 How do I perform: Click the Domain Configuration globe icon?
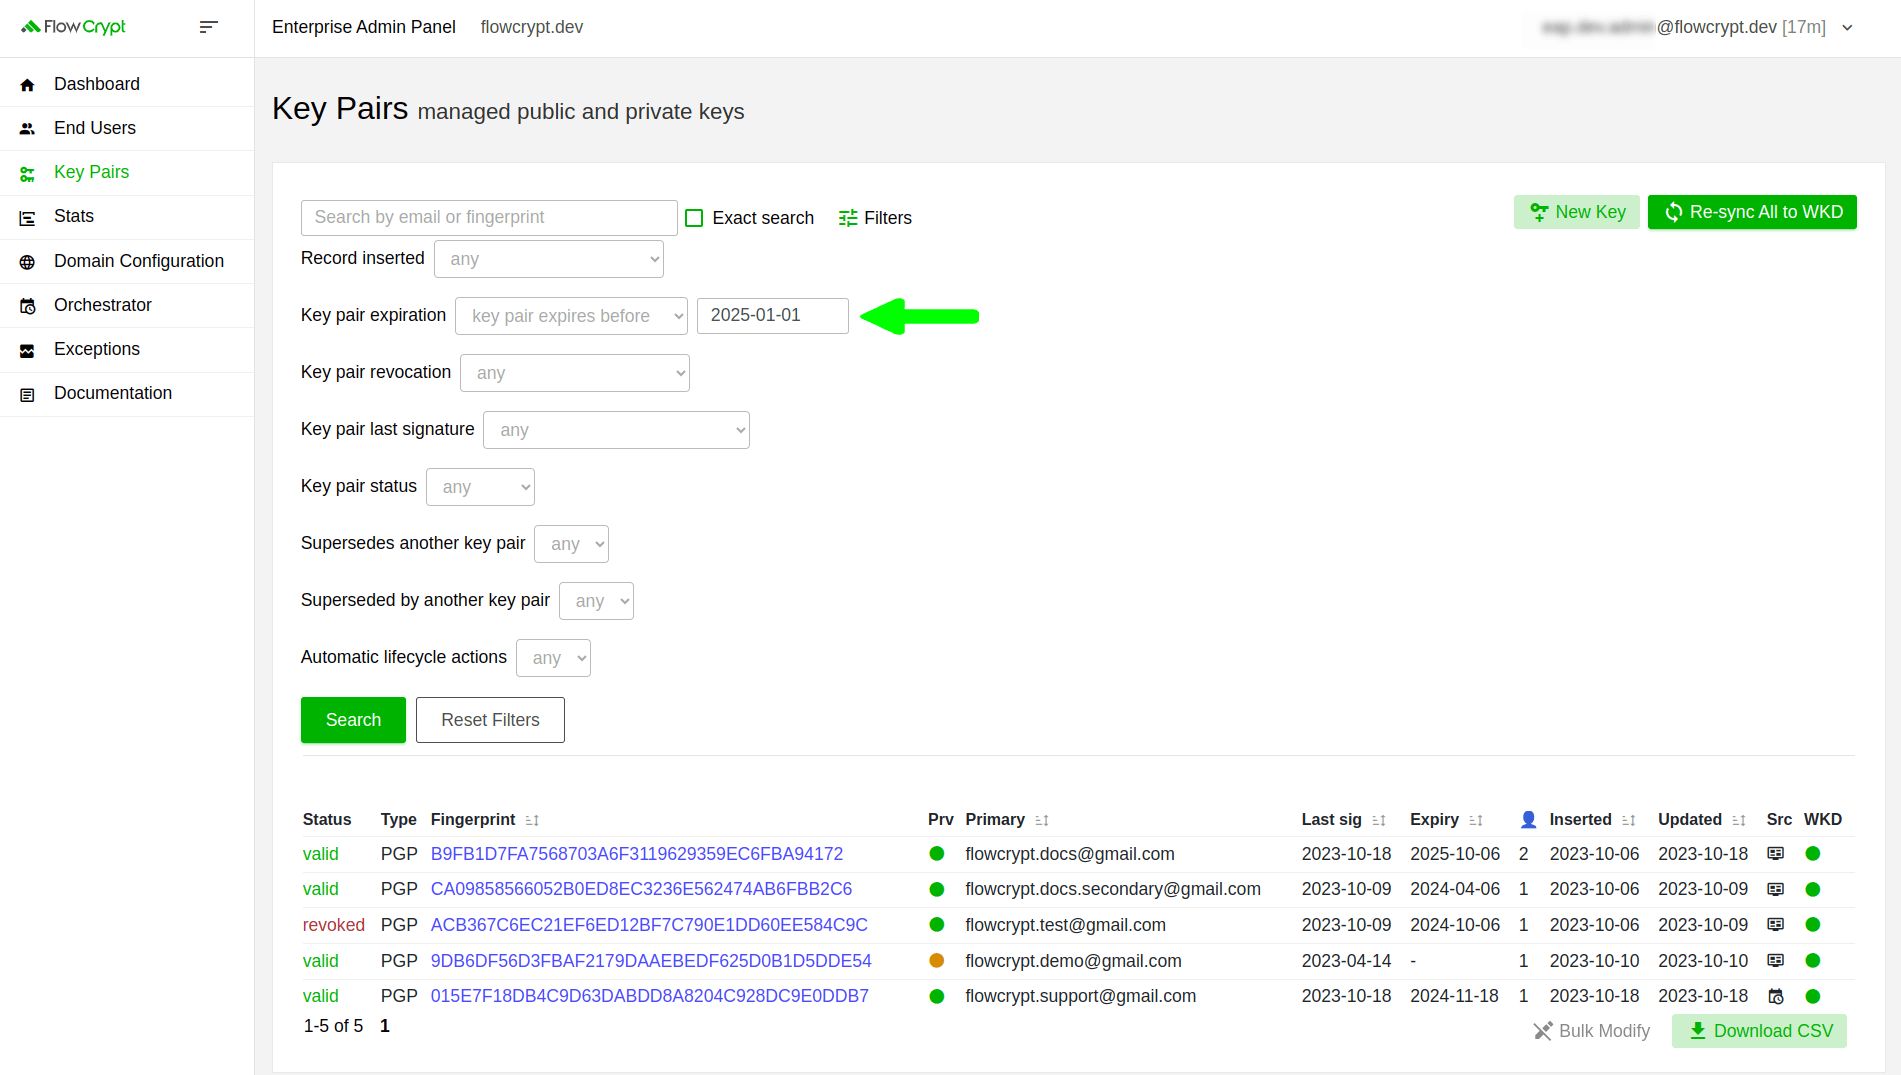[27, 262]
